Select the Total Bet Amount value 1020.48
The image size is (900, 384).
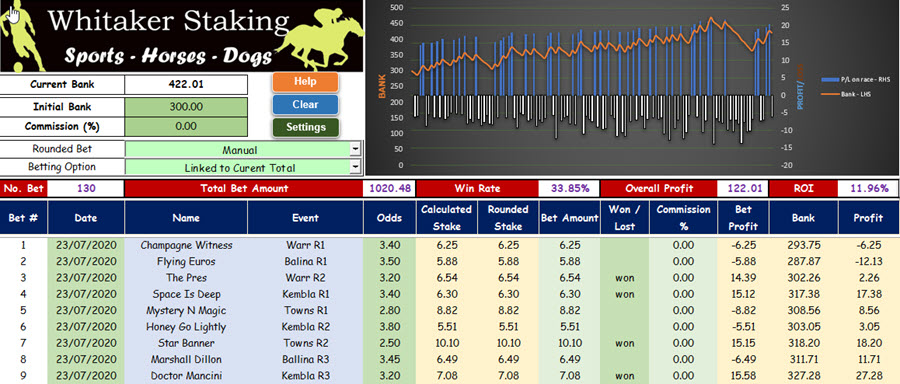tap(390, 188)
